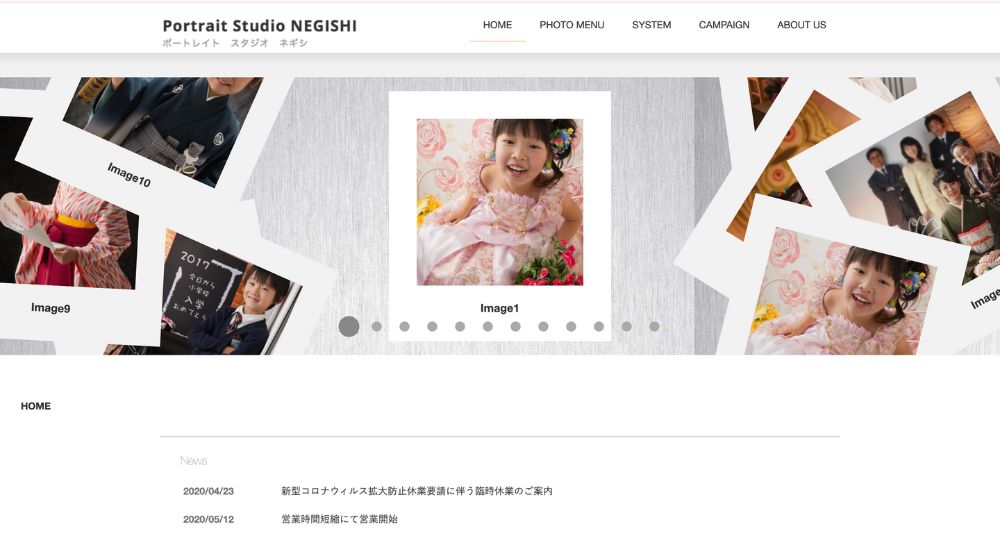Click the HOME breadcrumb heading
1000x540 pixels.
coord(36,406)
